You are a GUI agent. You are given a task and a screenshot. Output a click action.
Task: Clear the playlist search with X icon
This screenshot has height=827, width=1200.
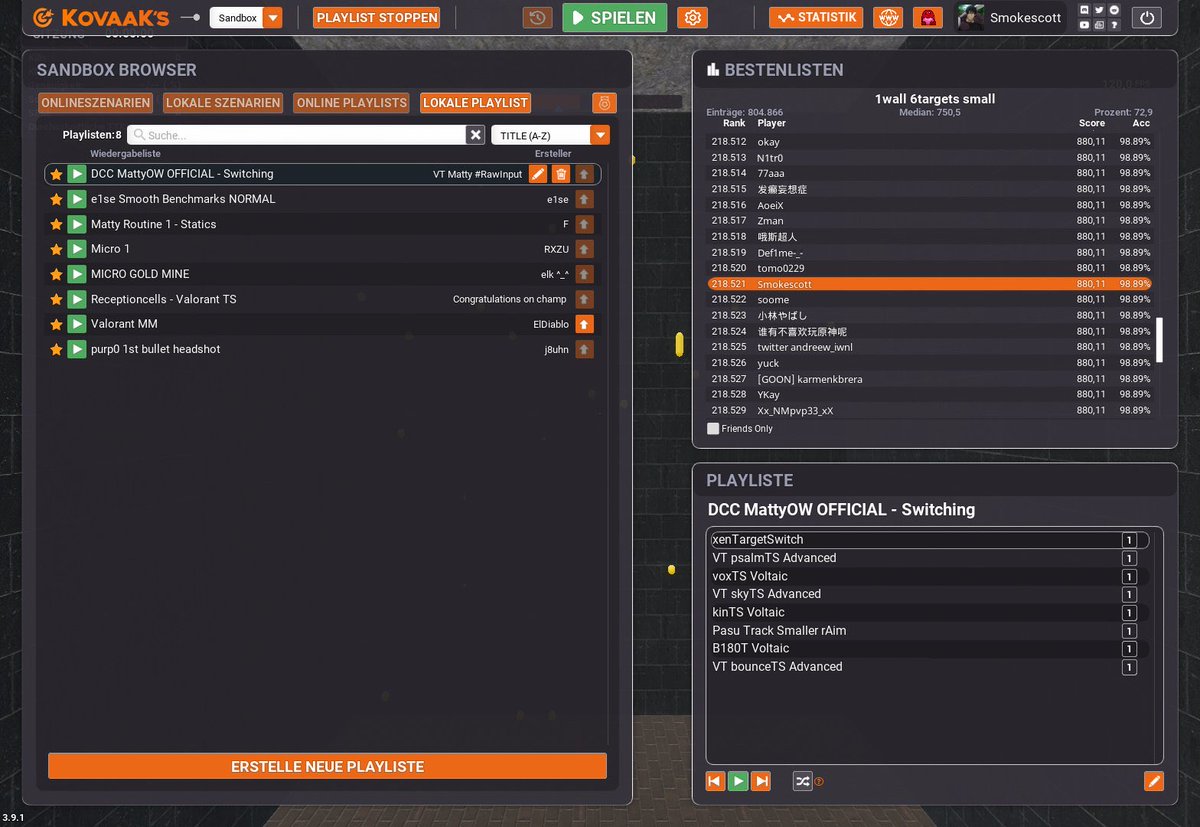pyautogui.click(x=475, y=135)
